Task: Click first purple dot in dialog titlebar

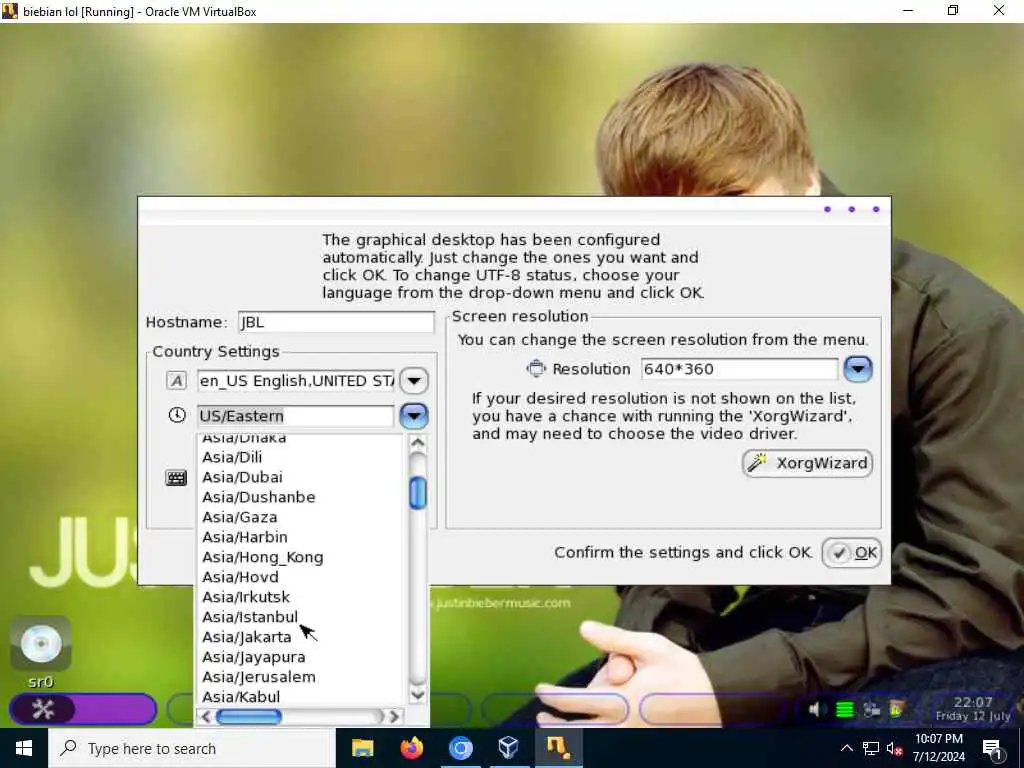Action: [x=827, y=210]
